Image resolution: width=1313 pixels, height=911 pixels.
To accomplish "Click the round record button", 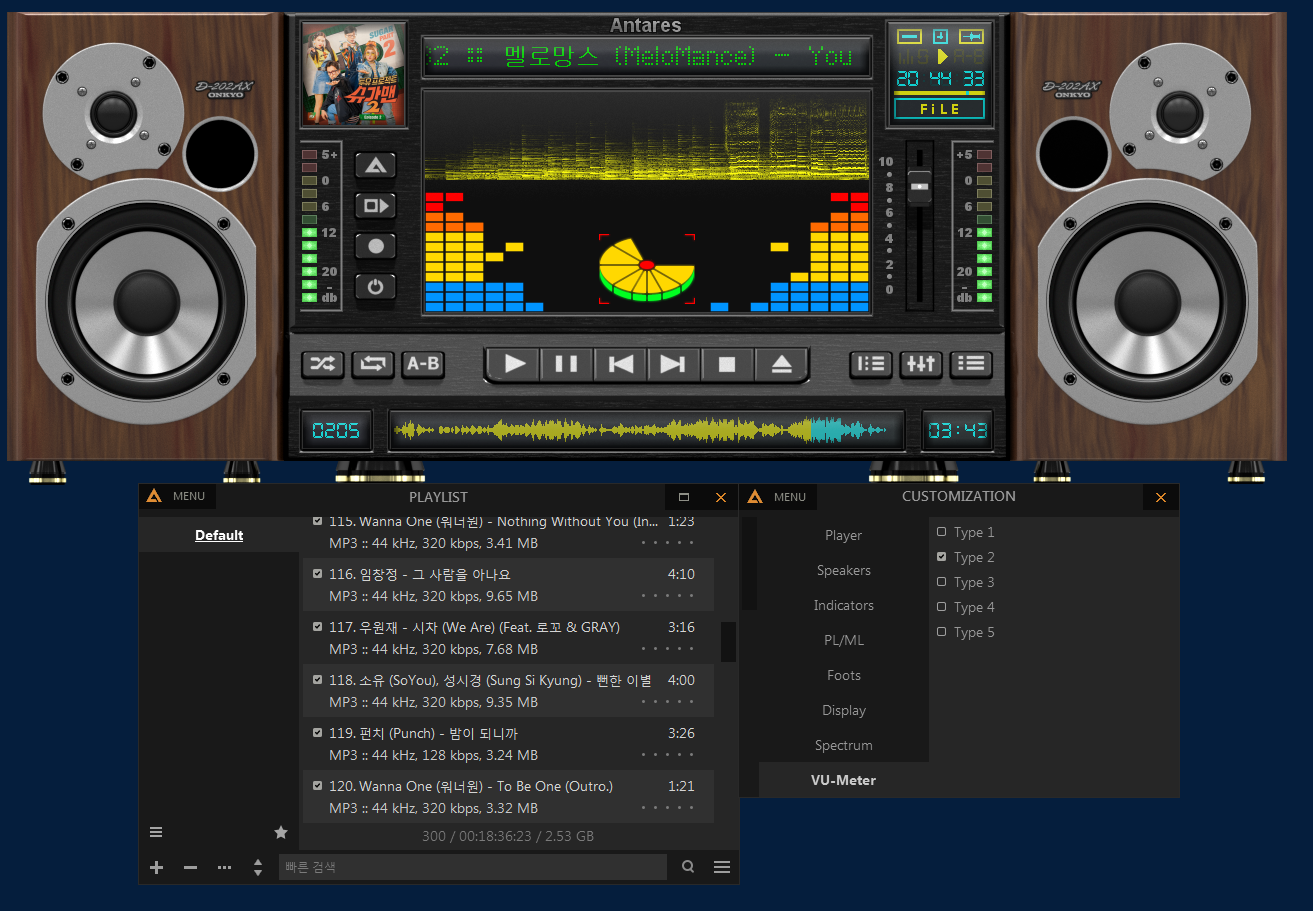I will tap(375, 246).
